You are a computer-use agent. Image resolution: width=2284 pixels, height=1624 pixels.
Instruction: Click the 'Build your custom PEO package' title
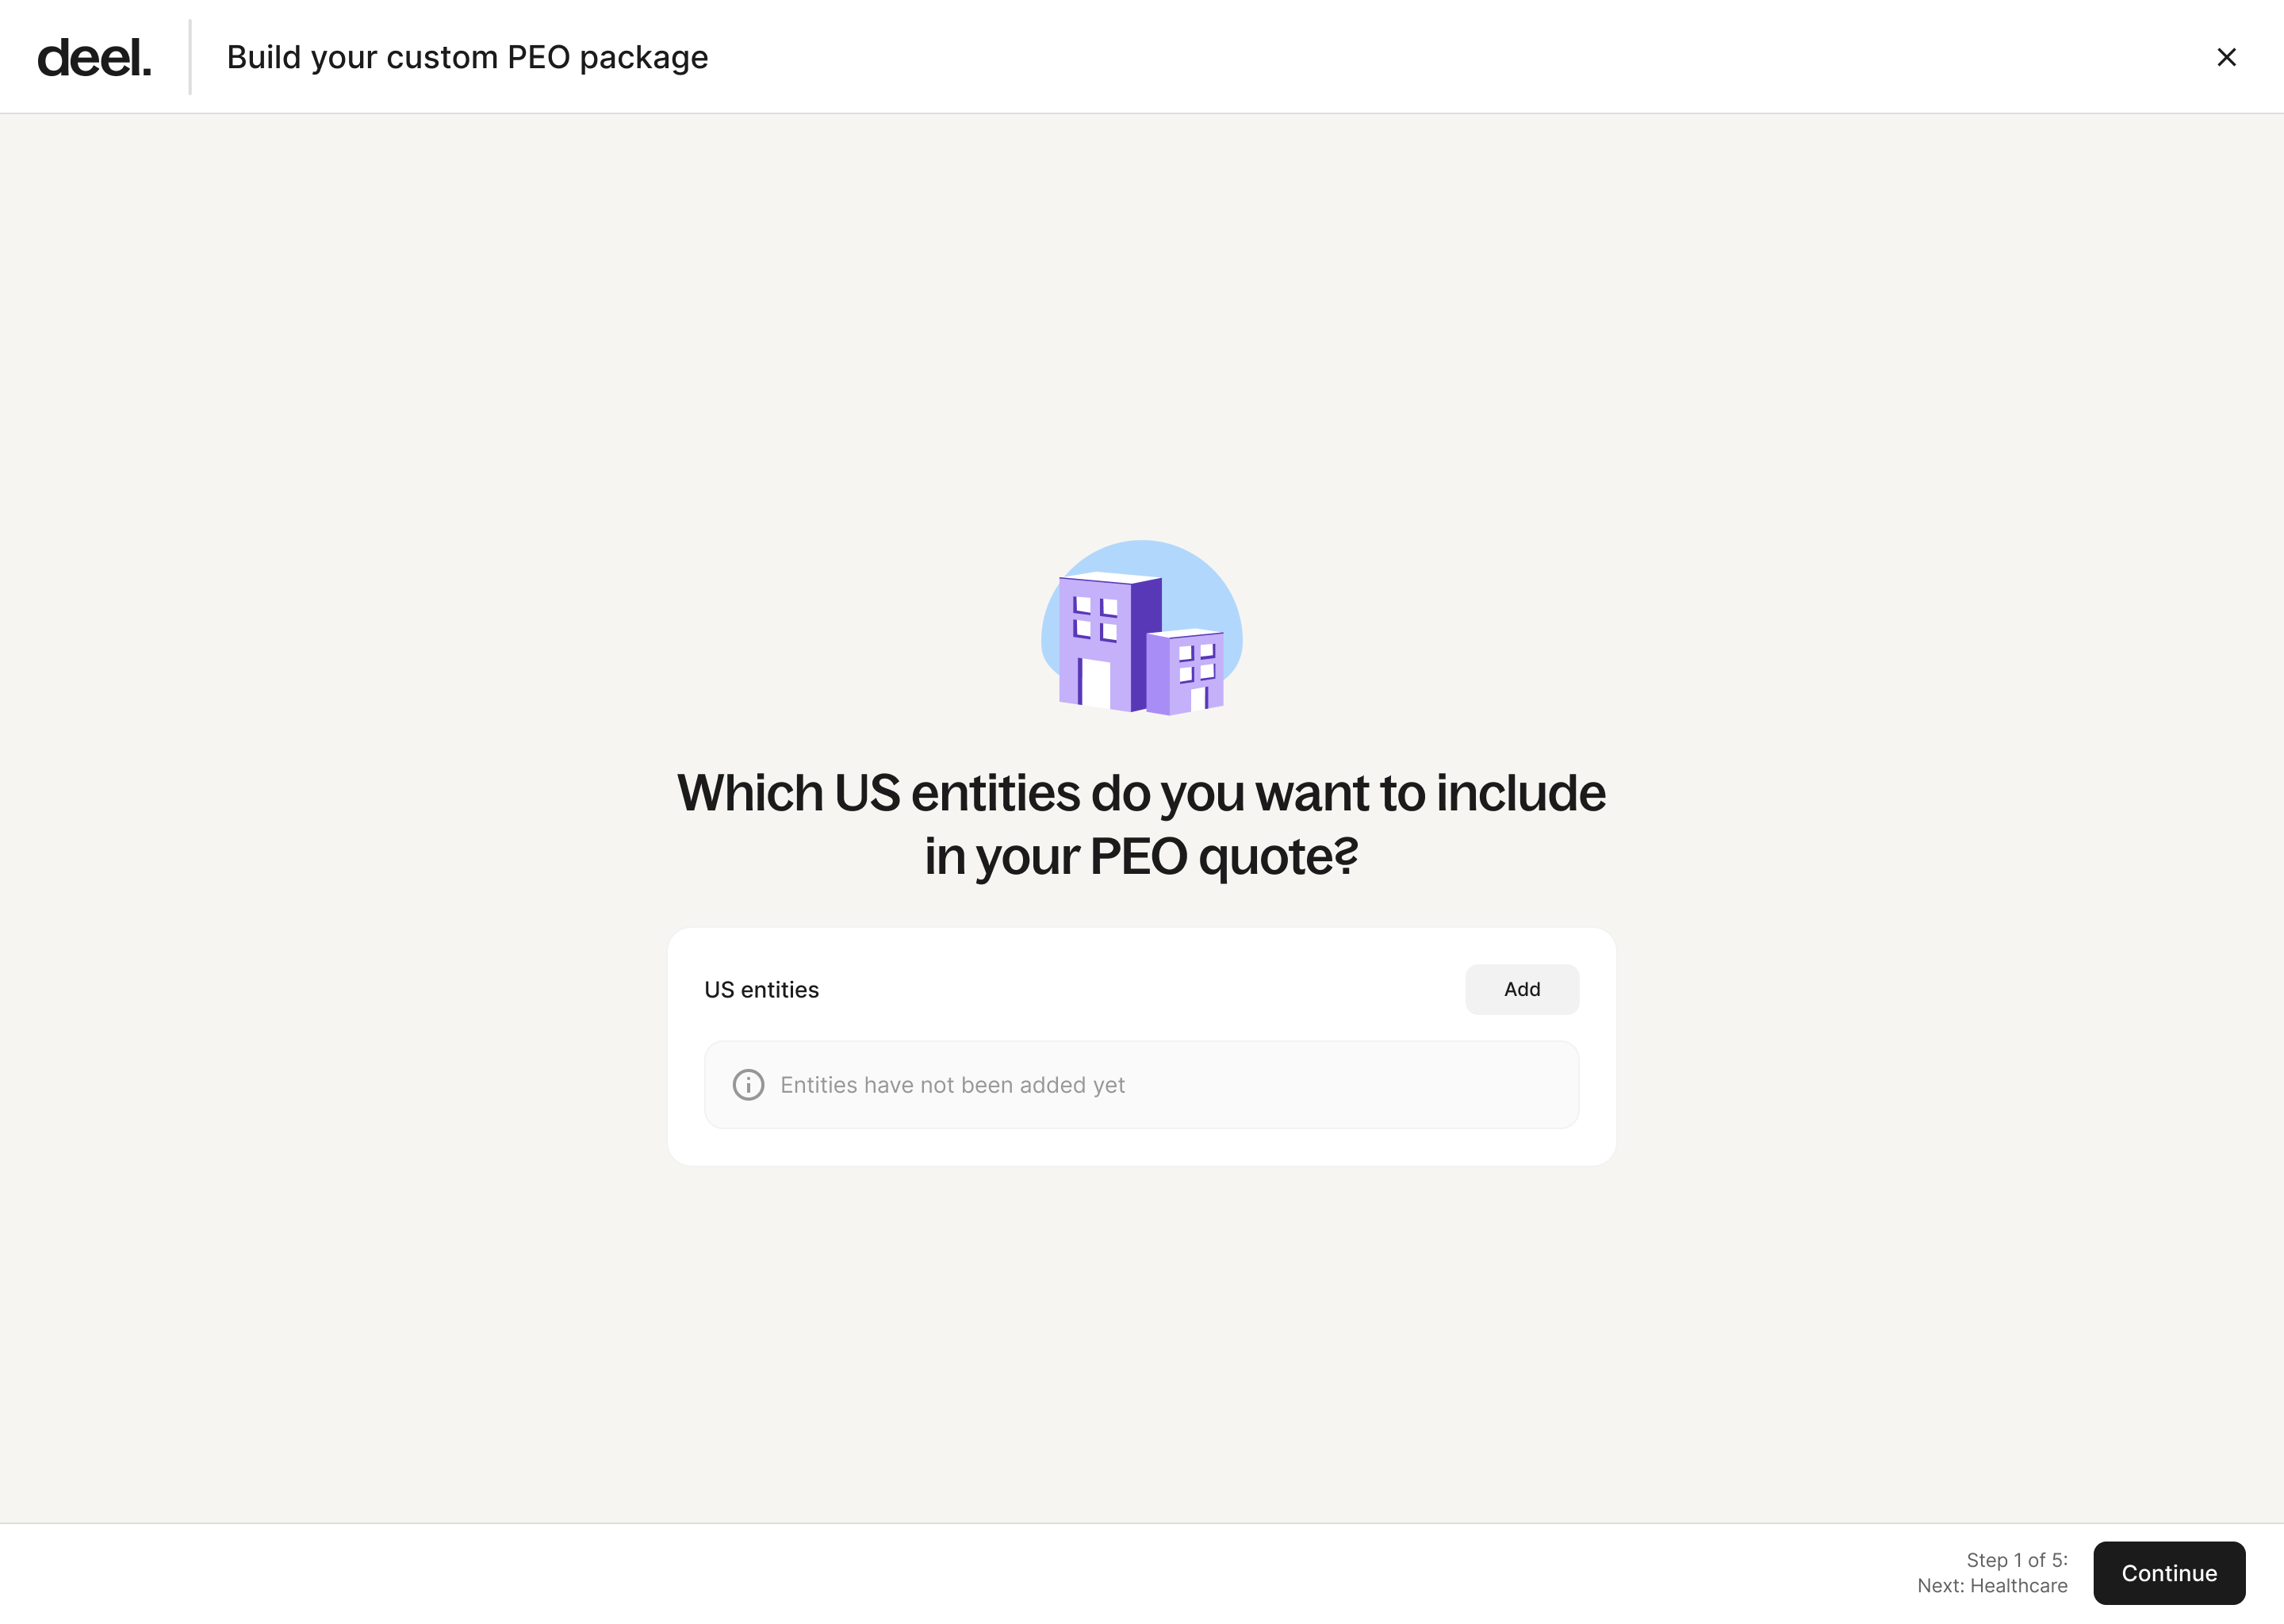coord(467,57)
